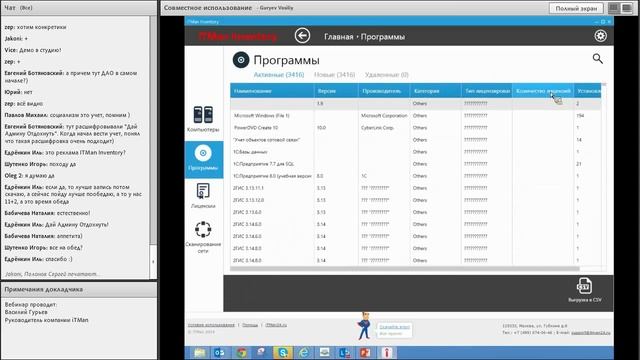Click the superhero mascot figure
The width and height of the screenshot is (640, 360).
click(364, 327)
